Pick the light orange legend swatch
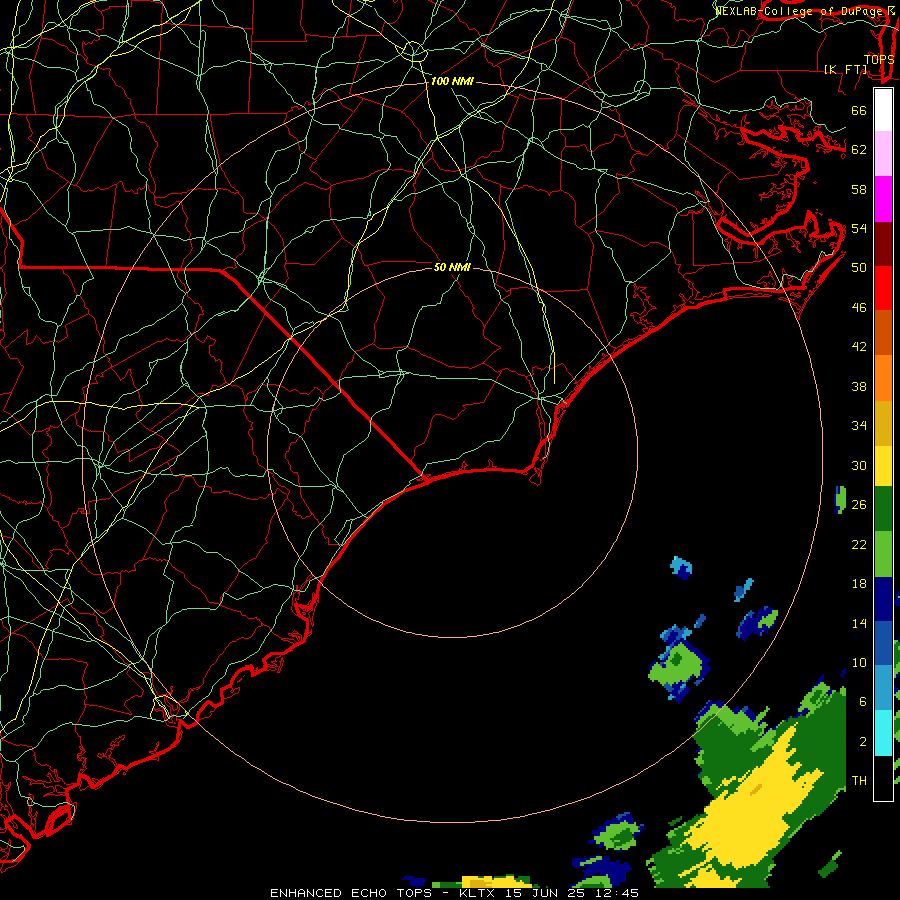 click(883, 377)
